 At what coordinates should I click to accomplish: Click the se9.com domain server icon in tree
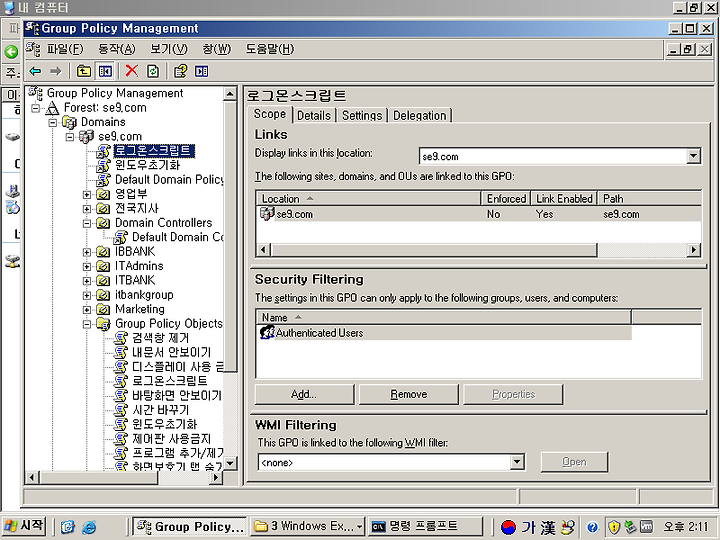click(x=86, y=136)
